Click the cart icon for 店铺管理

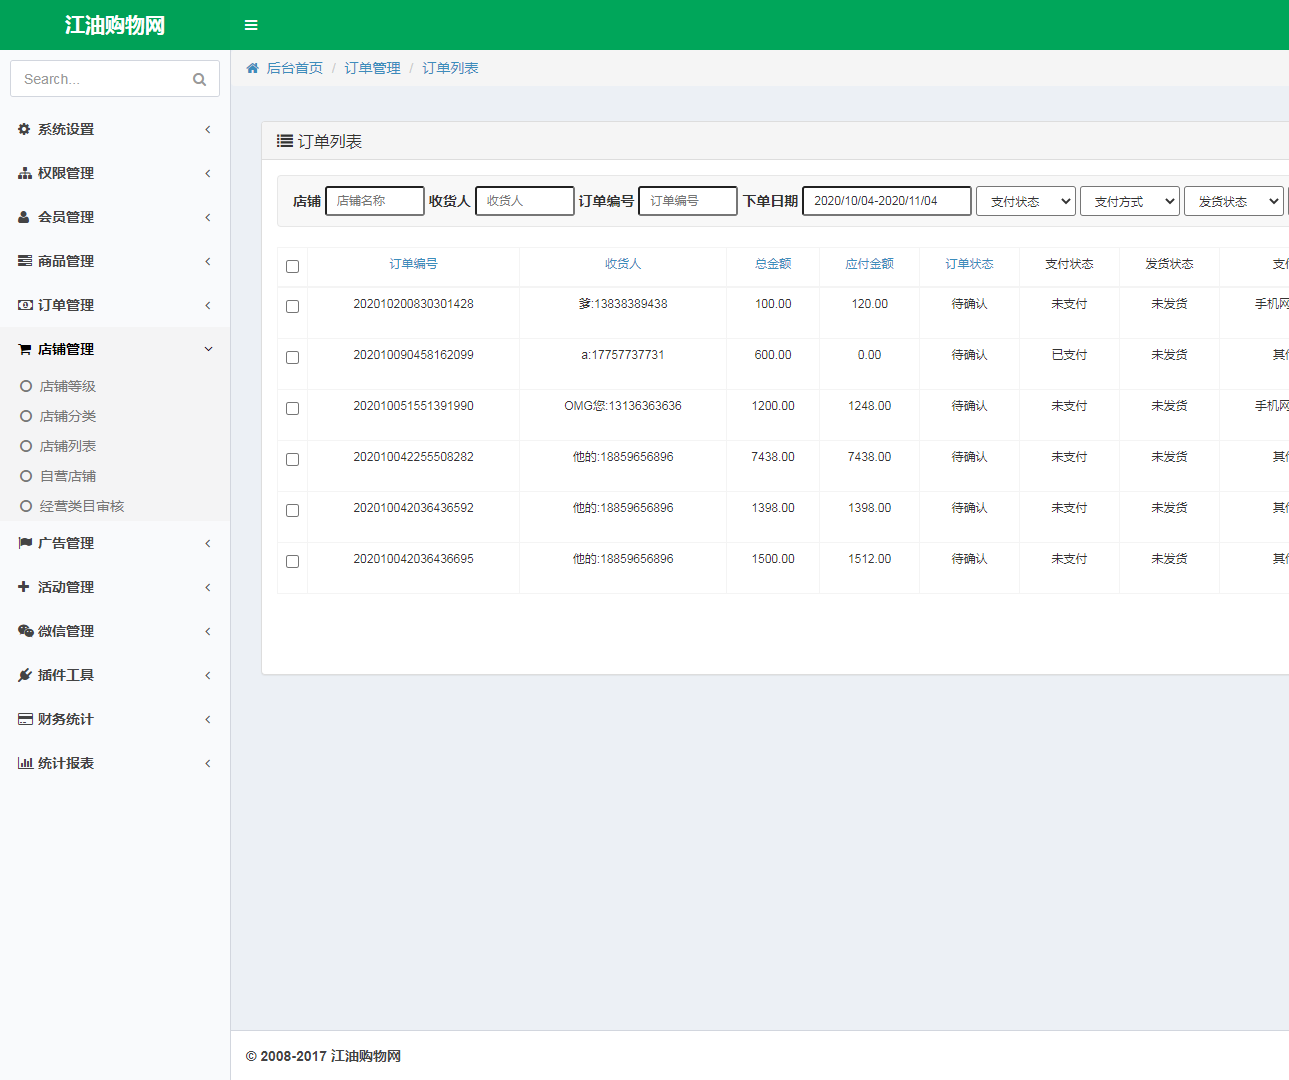25,349
